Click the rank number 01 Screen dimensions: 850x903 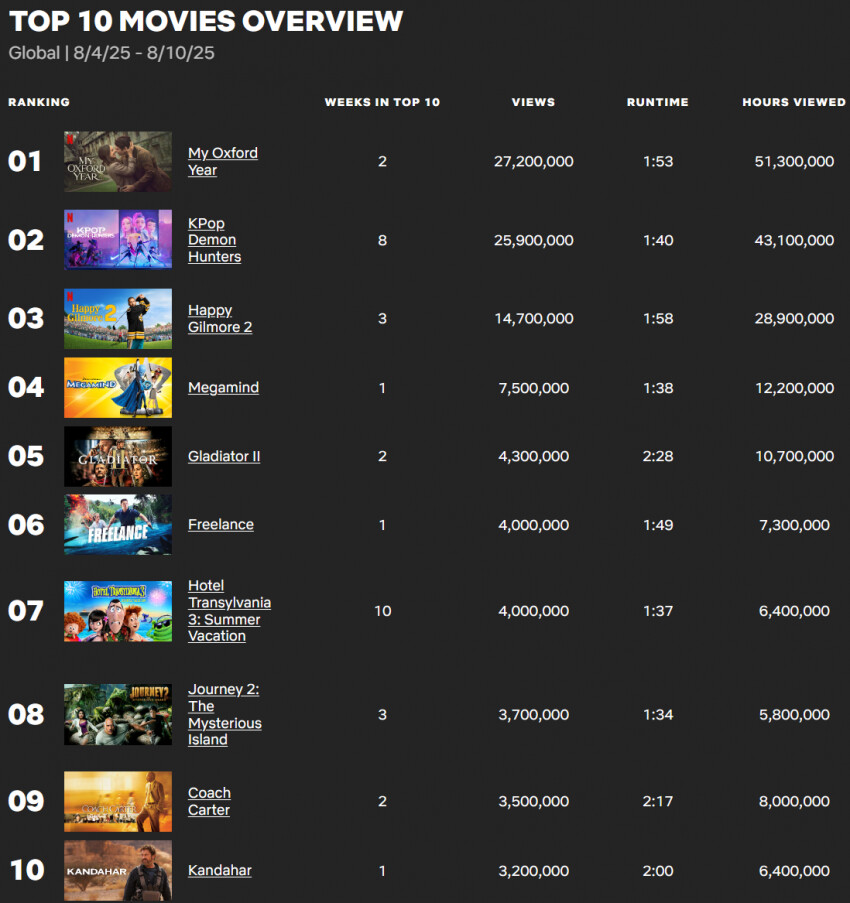25,161
